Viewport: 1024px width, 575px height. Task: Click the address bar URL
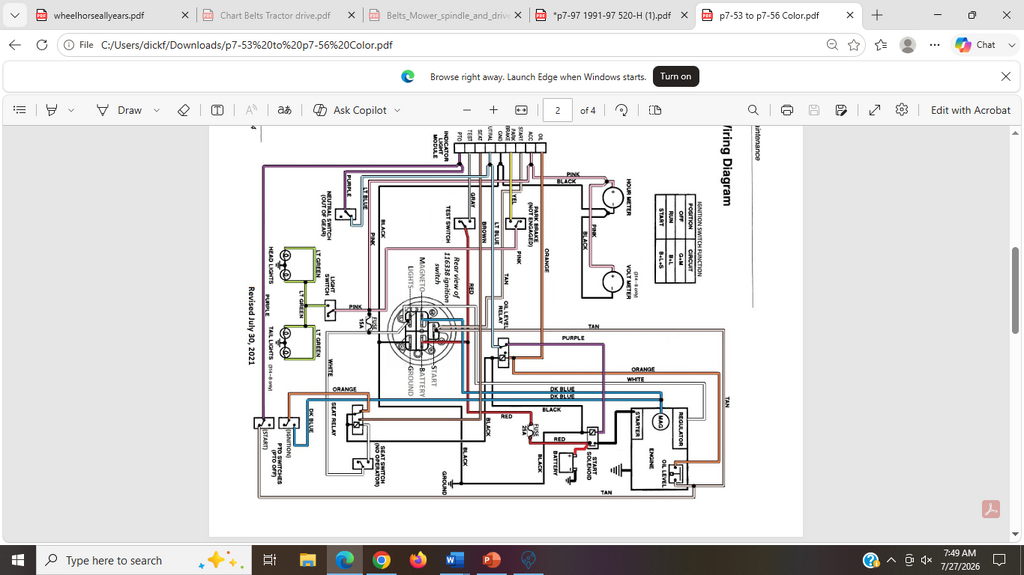[247, 45]
